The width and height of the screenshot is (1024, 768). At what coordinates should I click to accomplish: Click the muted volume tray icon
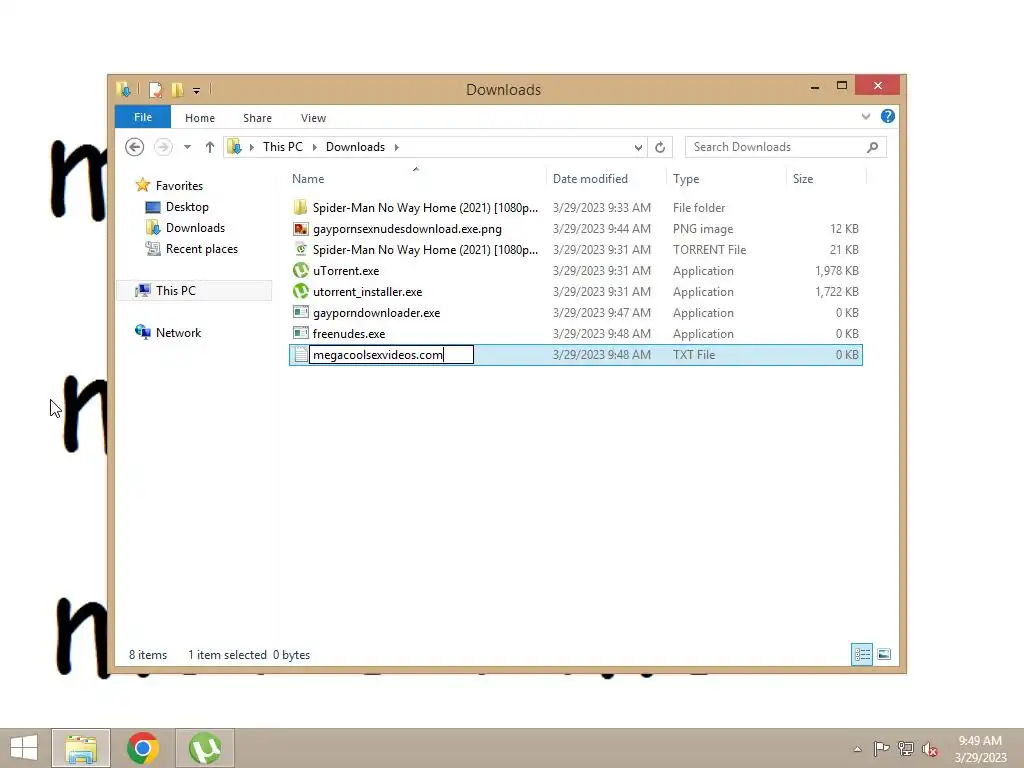point(930,749)
